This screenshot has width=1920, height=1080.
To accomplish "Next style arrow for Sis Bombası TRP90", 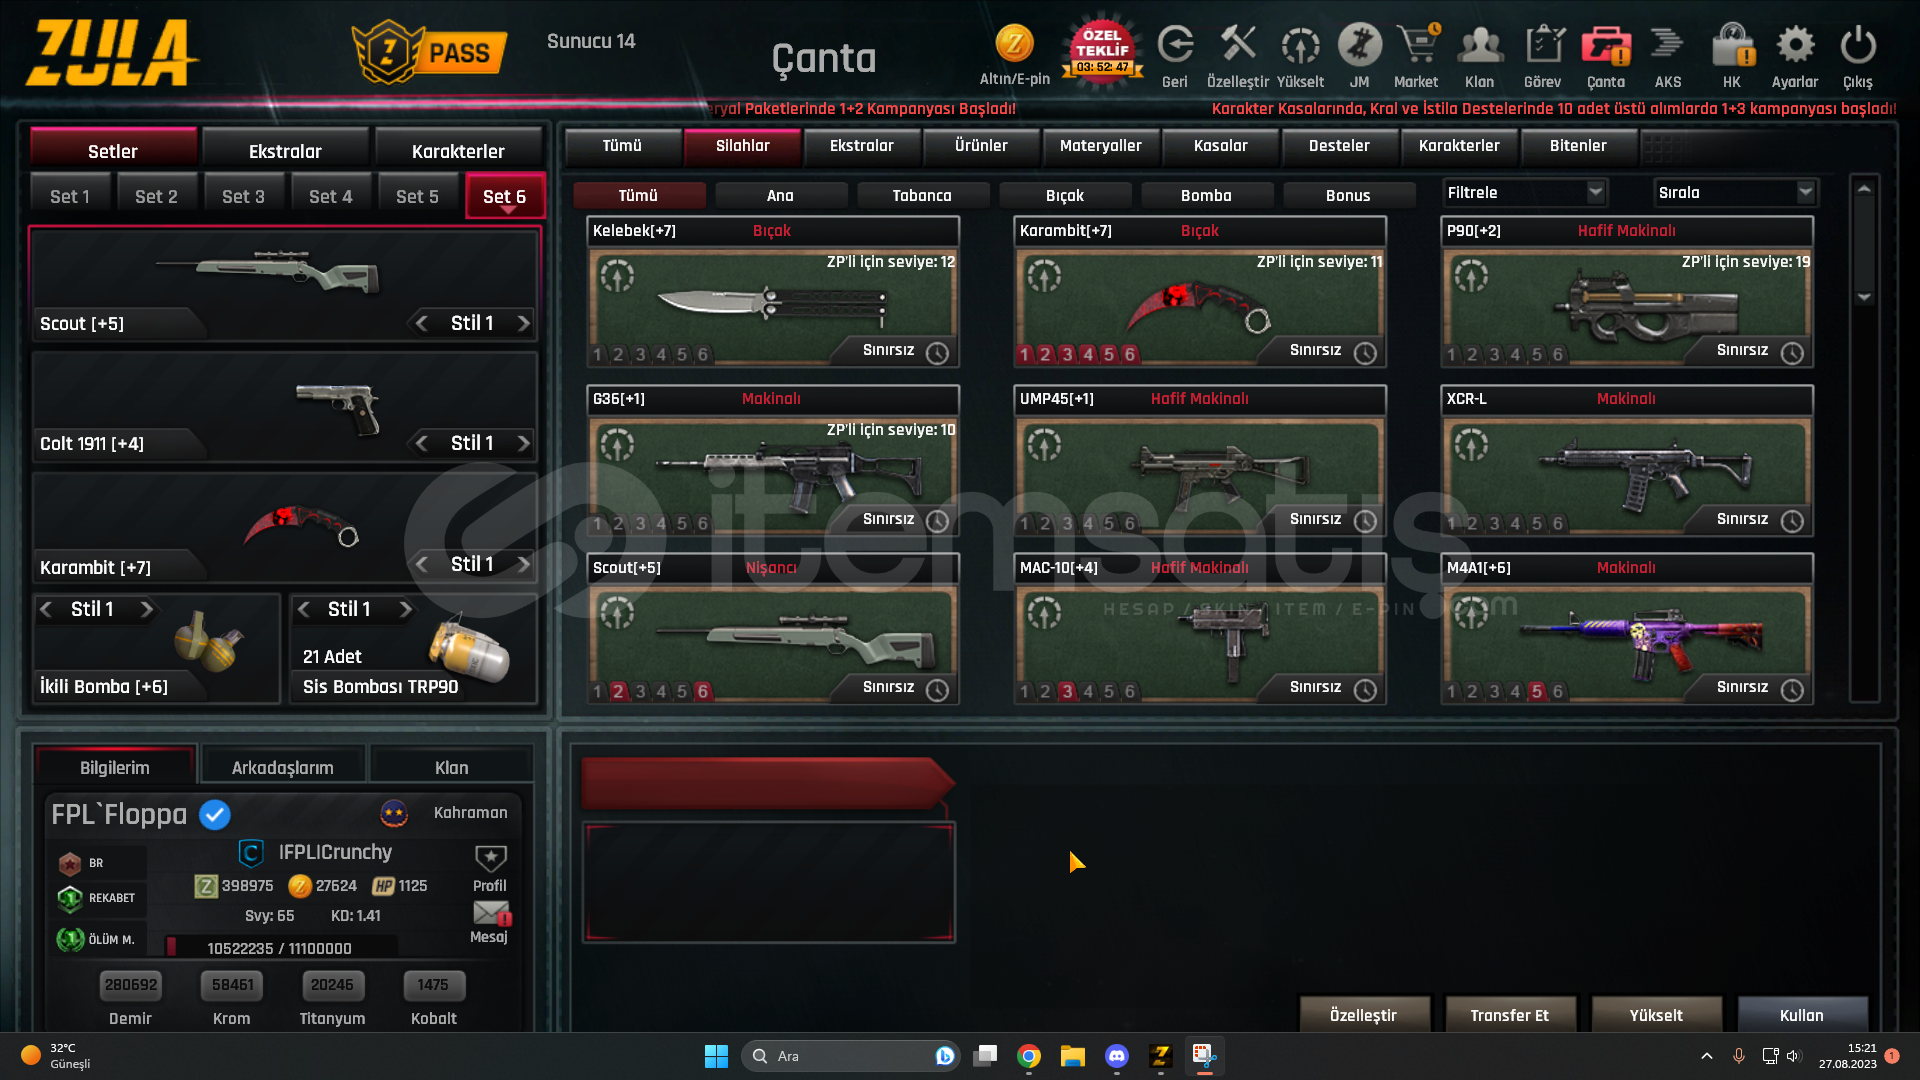I will [x=405, y=609].
